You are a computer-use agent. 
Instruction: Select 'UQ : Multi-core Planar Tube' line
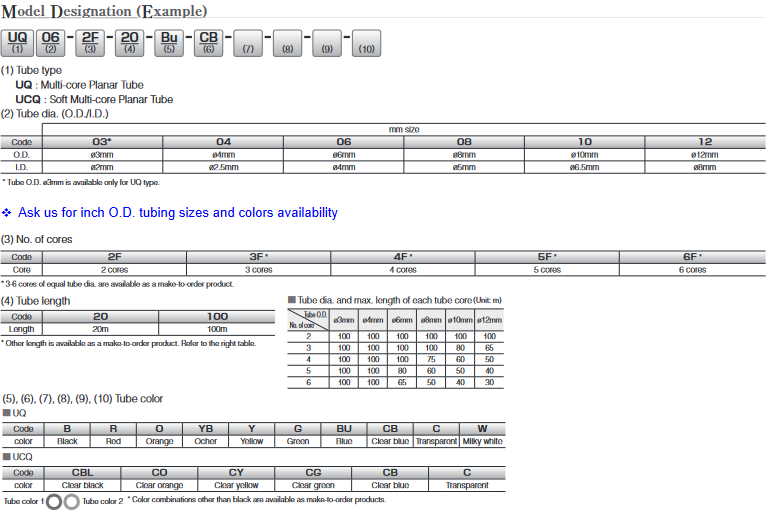click(79, 85)
